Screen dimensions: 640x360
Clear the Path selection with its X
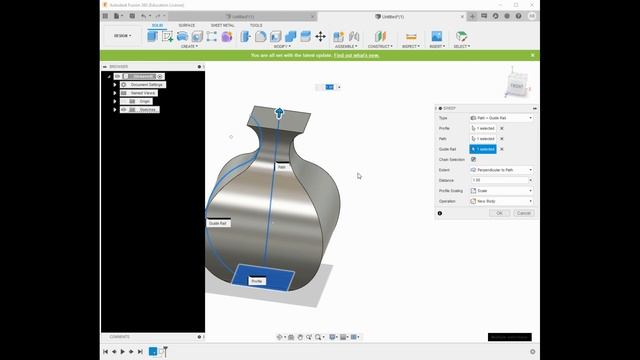502,139
